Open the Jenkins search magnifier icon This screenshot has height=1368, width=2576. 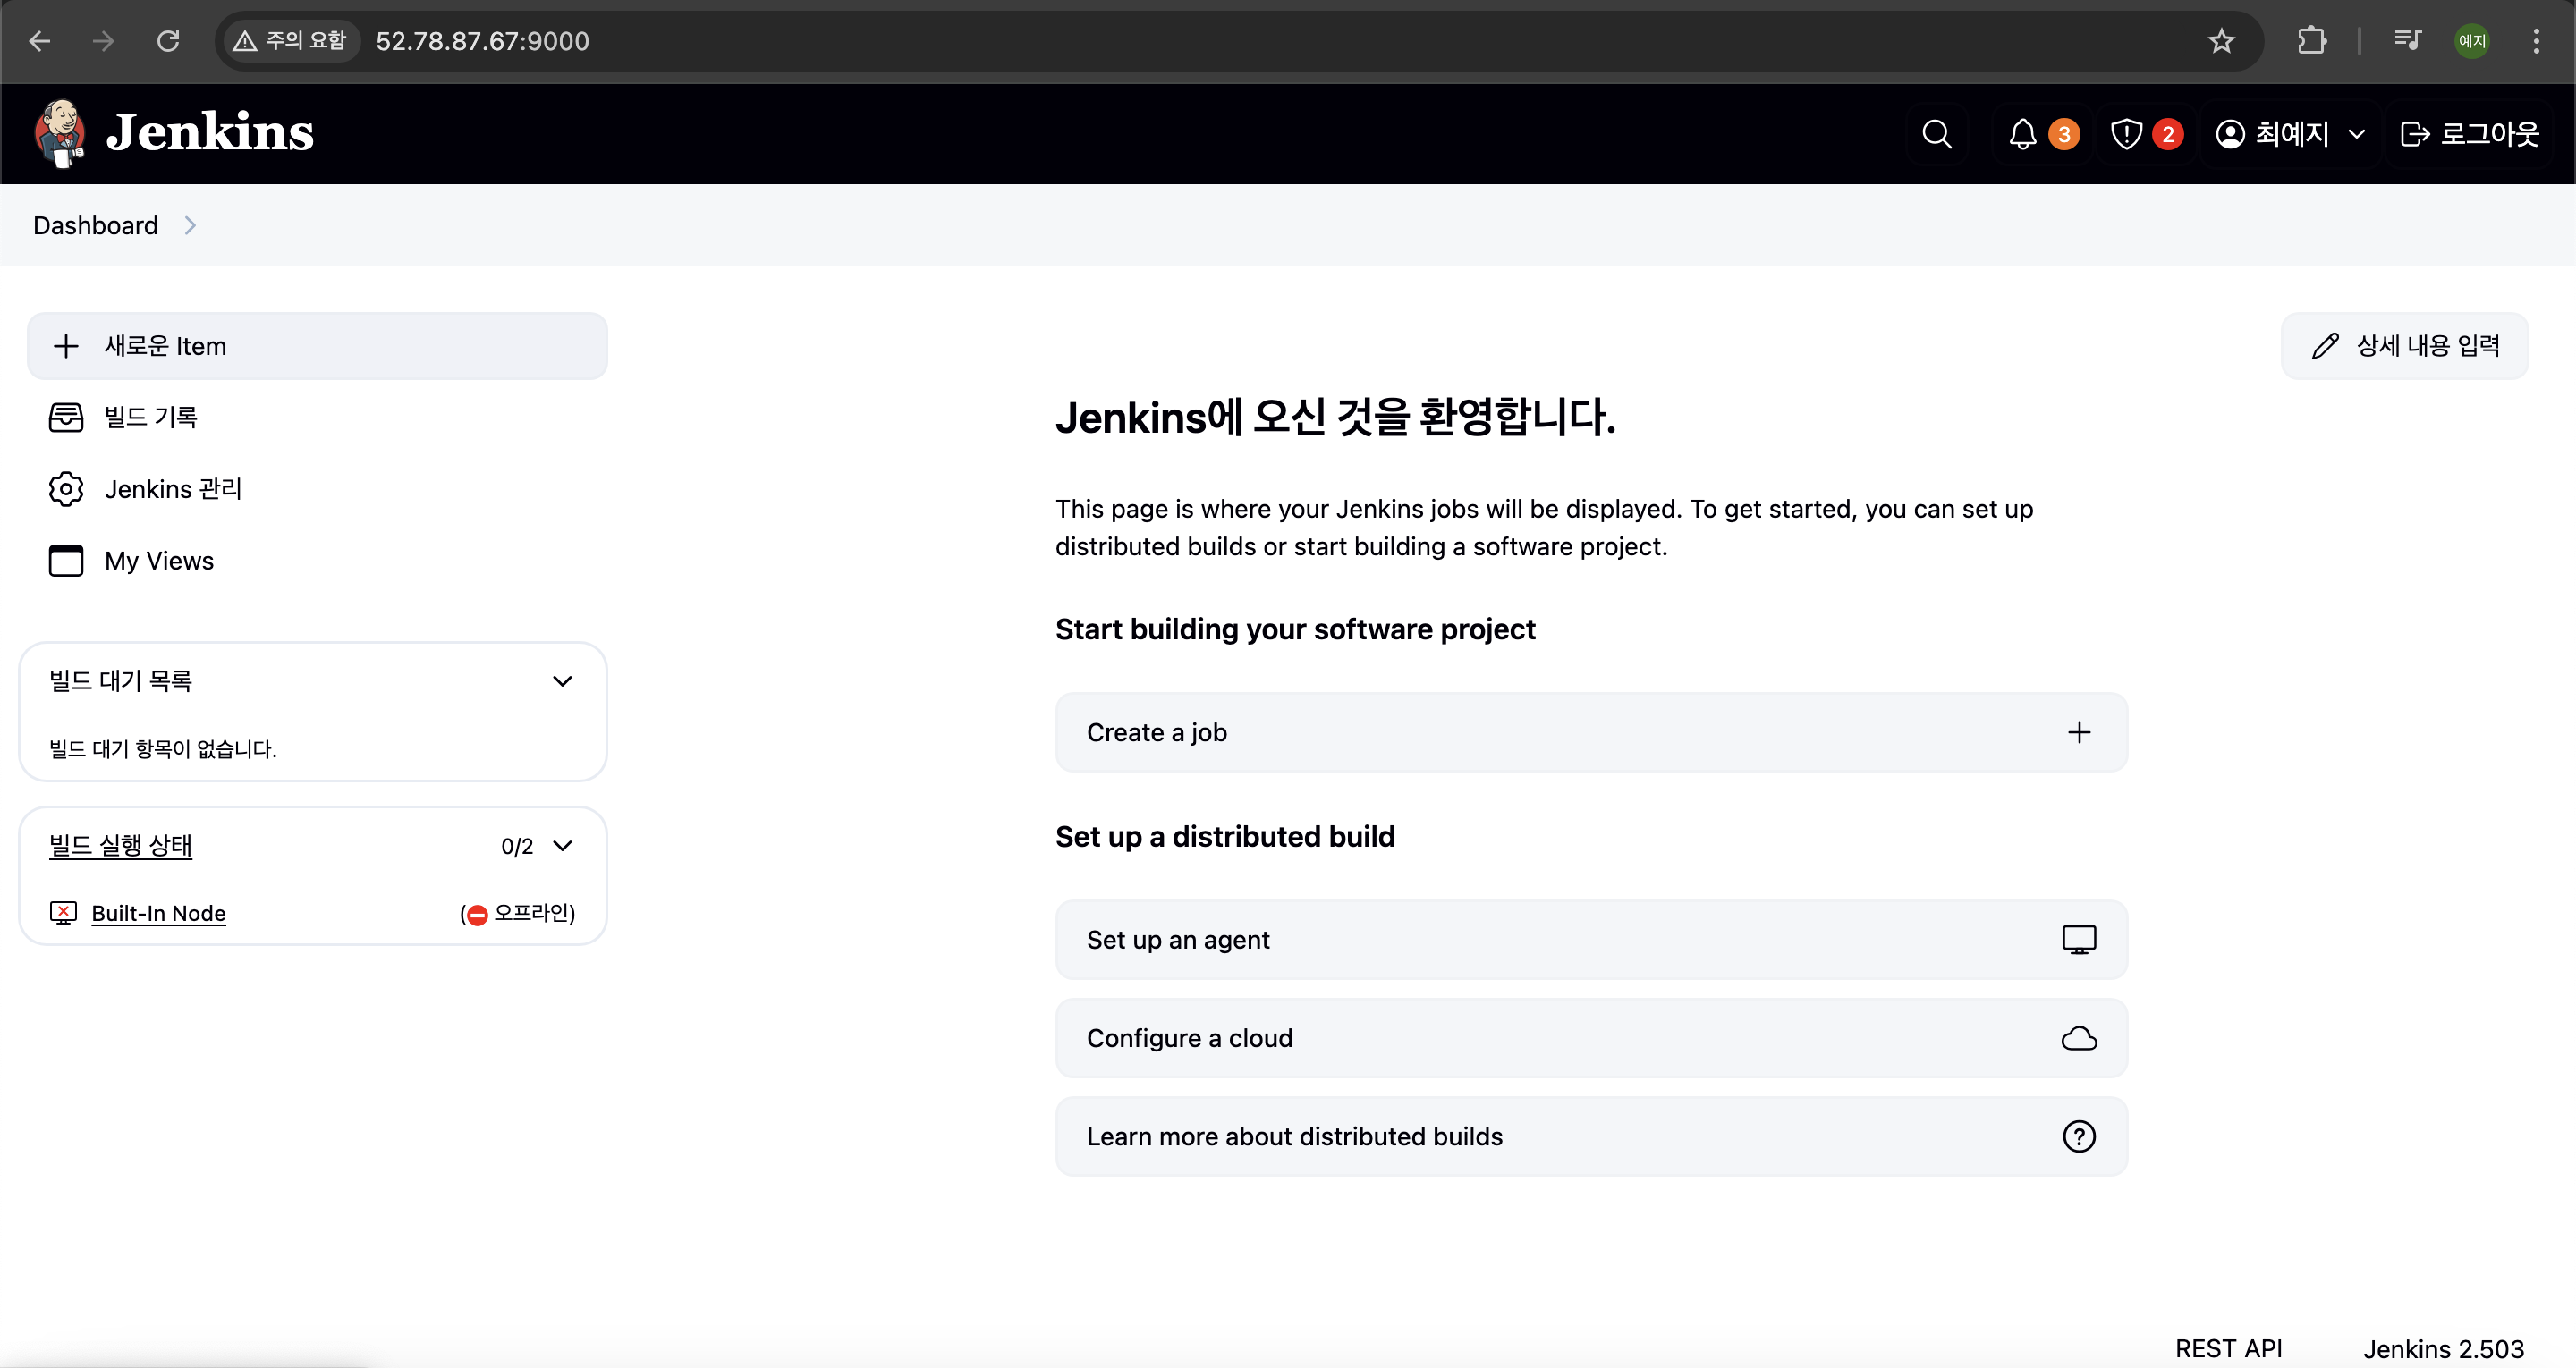point(1937,134)
